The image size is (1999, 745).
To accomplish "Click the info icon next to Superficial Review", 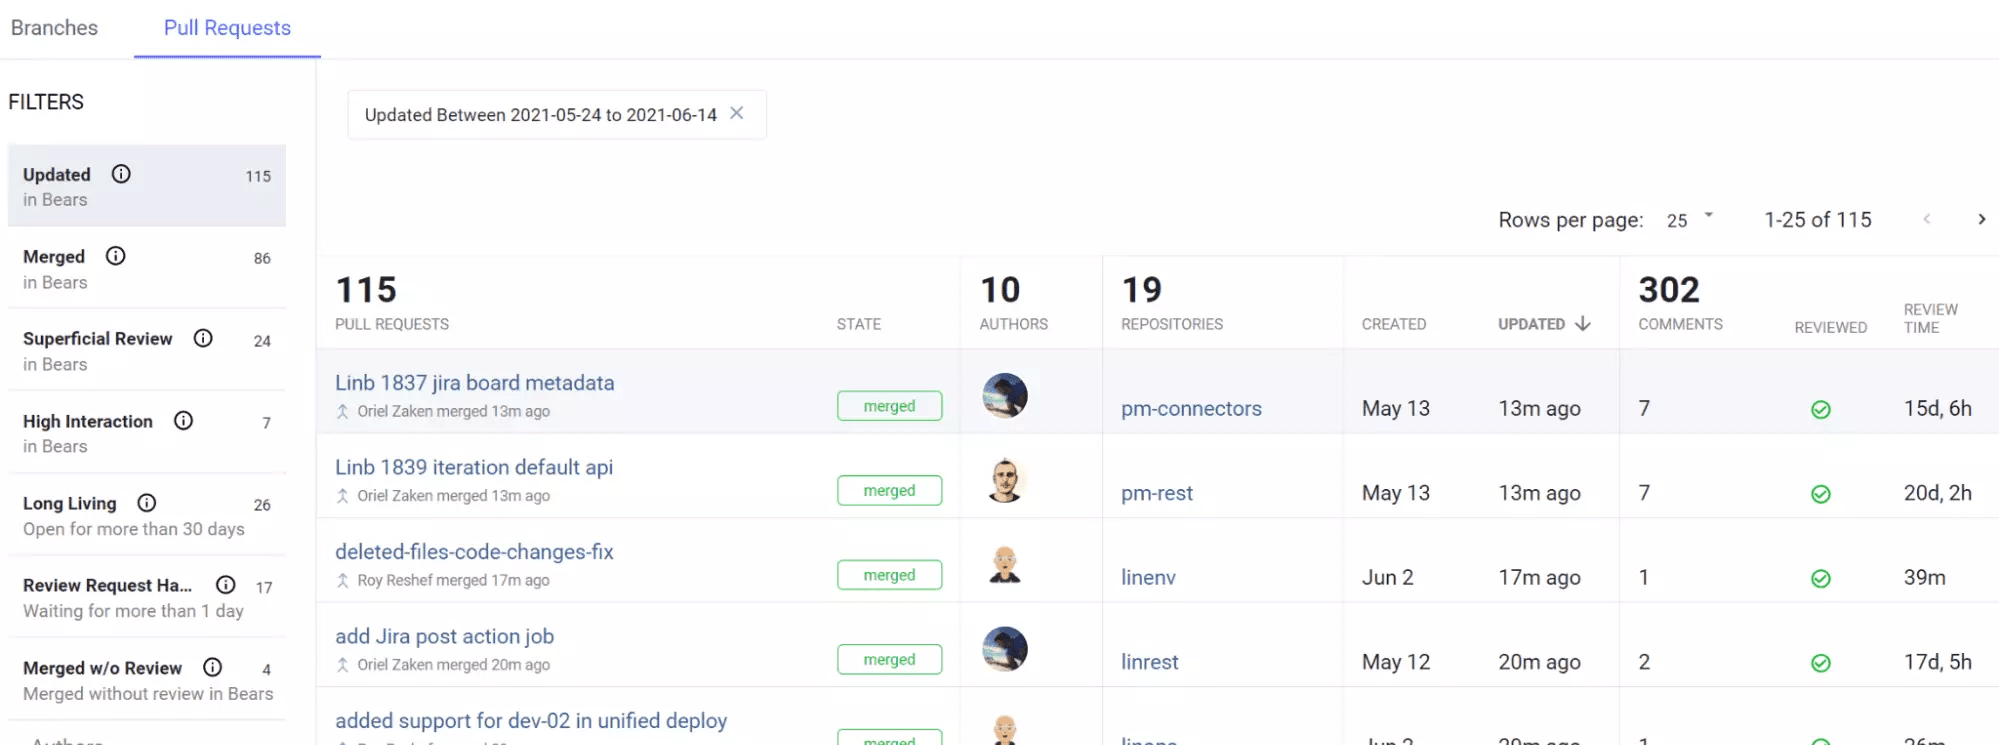I will (203, 339).
